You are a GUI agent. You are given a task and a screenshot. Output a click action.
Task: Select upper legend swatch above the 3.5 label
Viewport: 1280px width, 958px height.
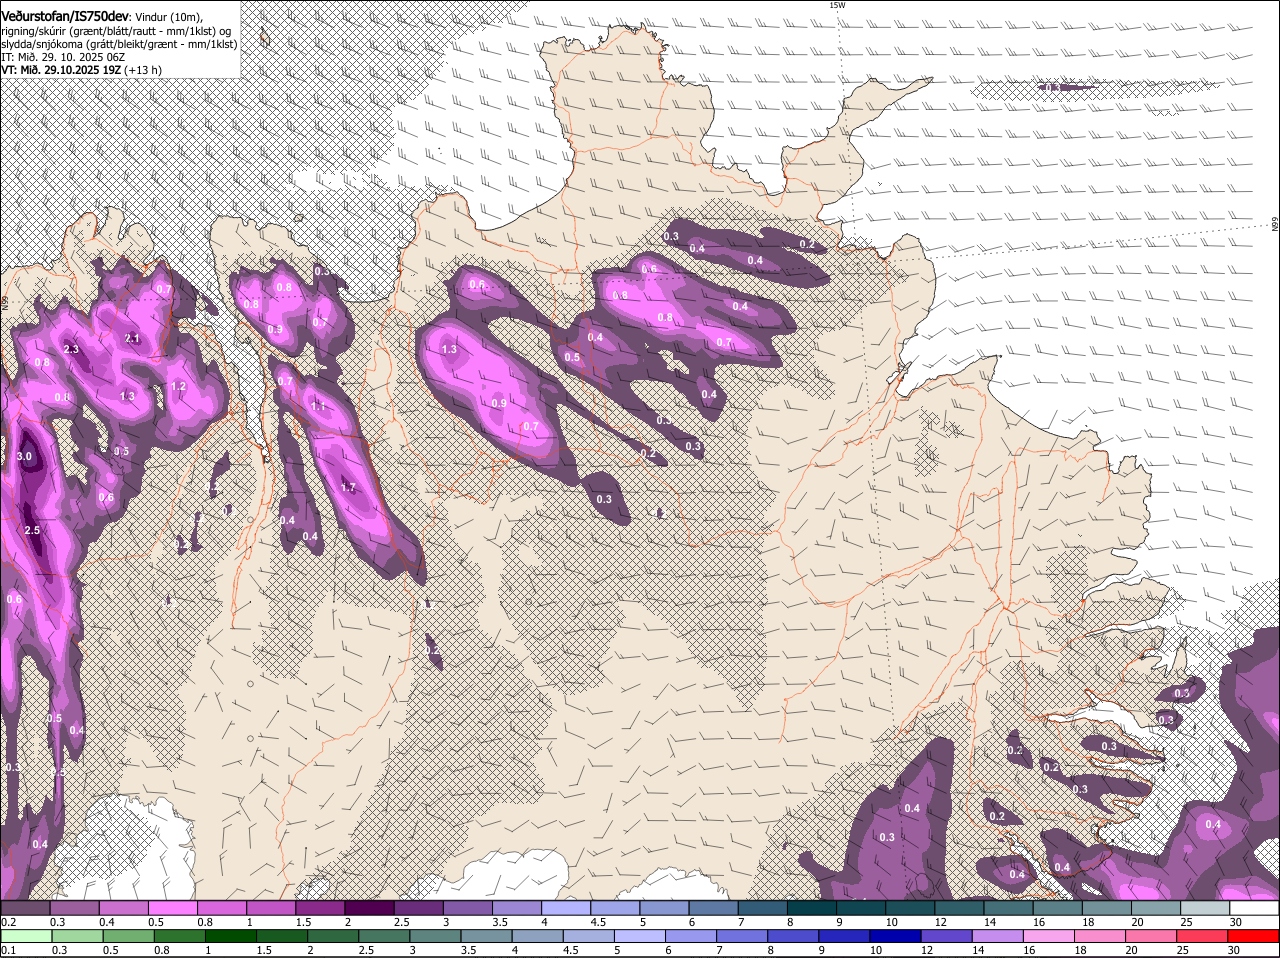pos(517,908)
